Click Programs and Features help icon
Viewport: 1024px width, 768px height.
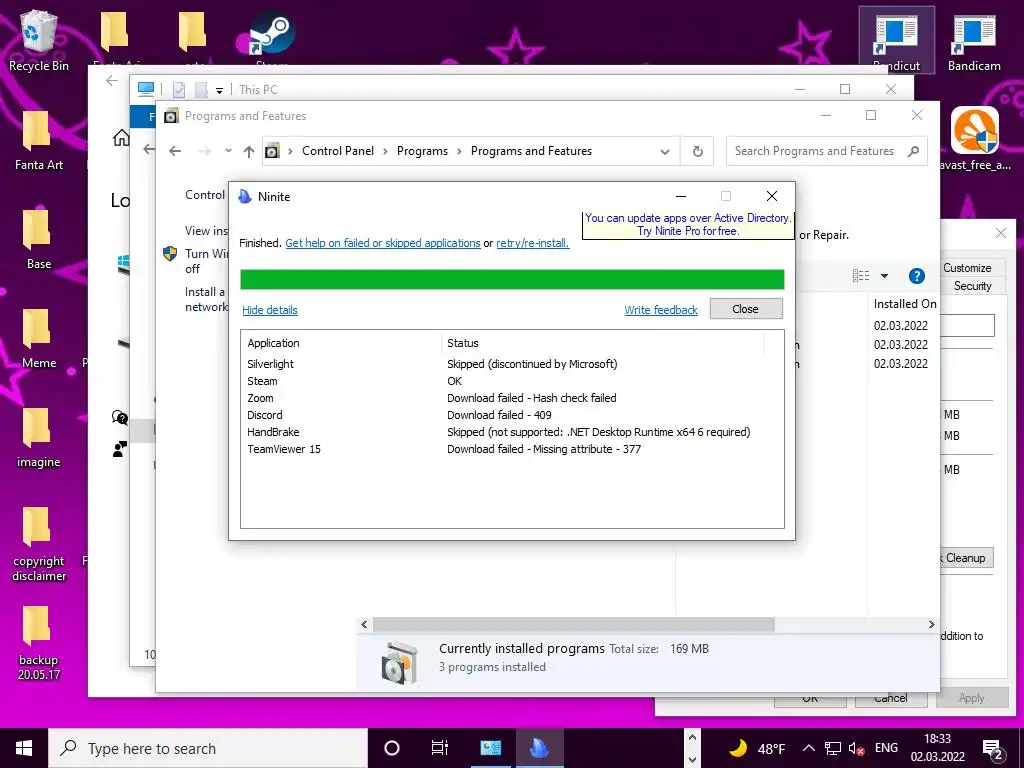[x=916, y=276]
